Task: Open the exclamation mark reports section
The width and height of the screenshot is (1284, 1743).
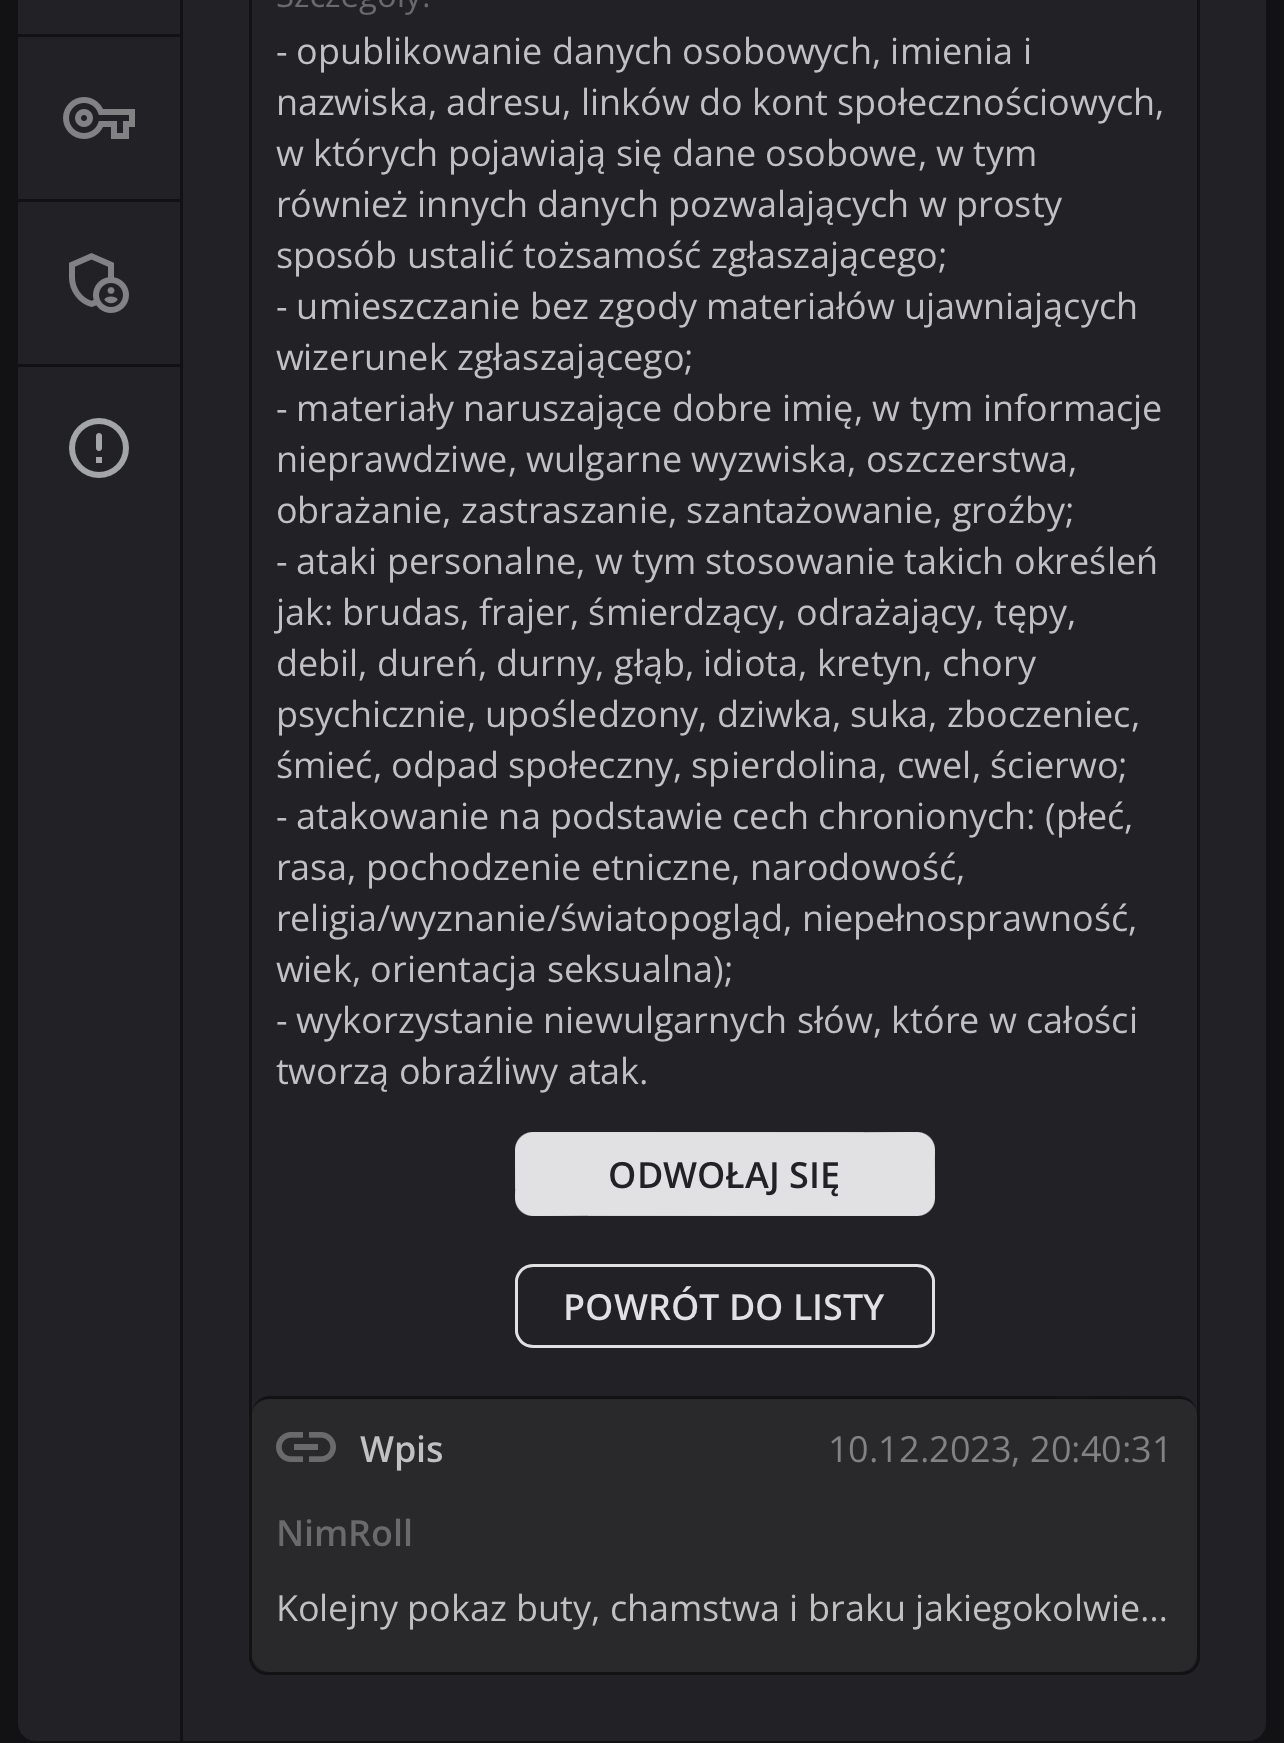Action: [x=99, y=447]
